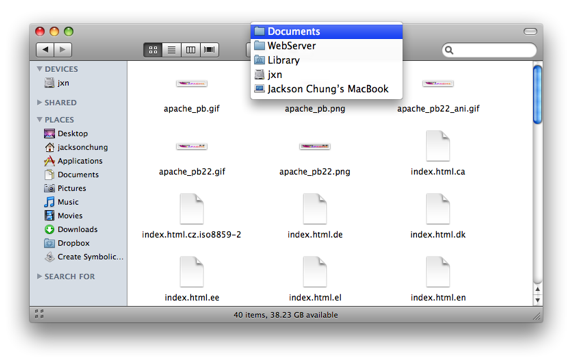Viewport: 580px width, 363px height.
Task: Select the index.html.ca file icon
Action: point(438,146)
